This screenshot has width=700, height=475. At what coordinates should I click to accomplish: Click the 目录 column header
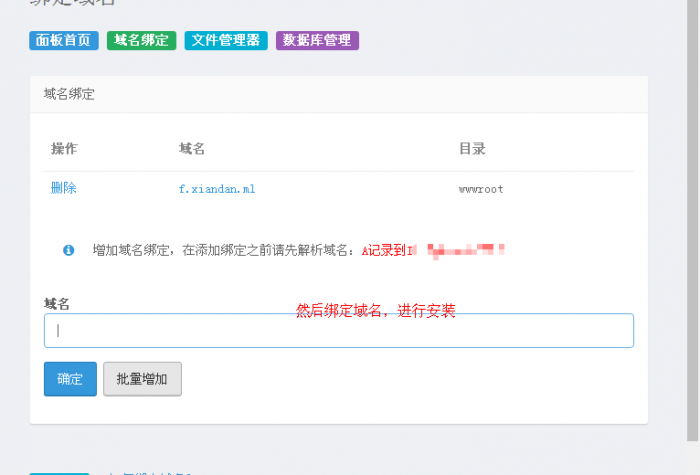472,149
